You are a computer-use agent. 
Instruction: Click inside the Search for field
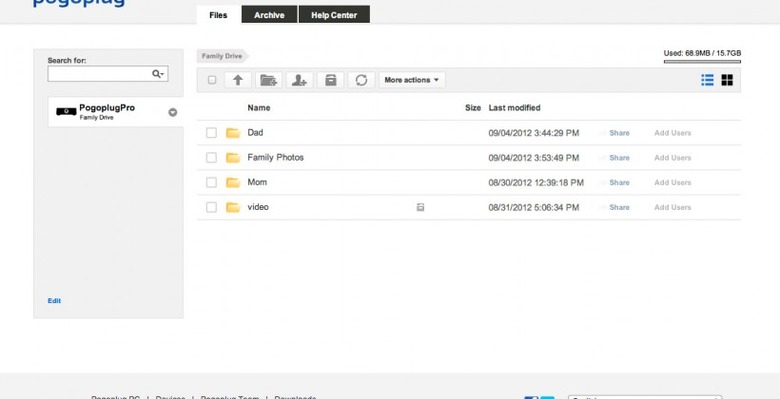point(108,74)
